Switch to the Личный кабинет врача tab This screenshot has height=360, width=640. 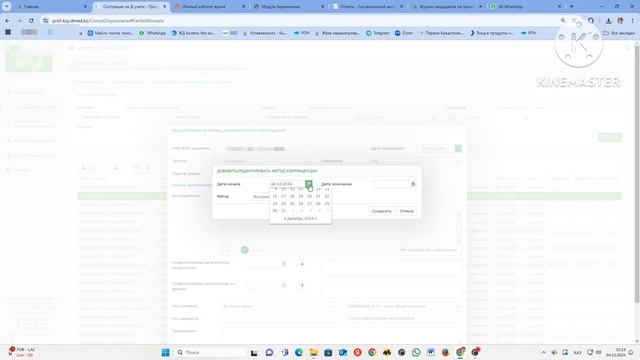210,7
